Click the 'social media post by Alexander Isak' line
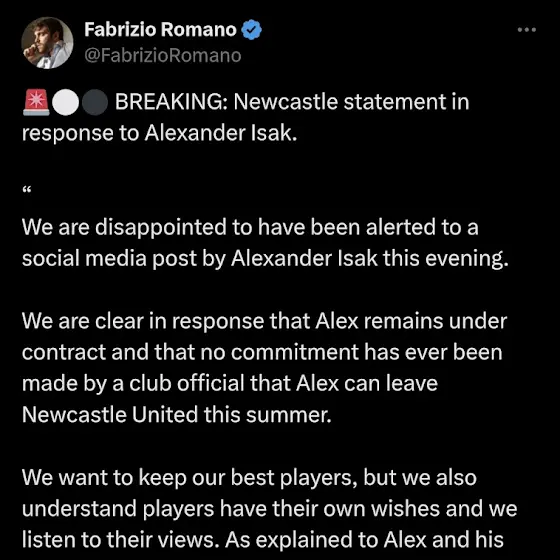Screen dimensions: 560x560 click(x=265, y=259)
